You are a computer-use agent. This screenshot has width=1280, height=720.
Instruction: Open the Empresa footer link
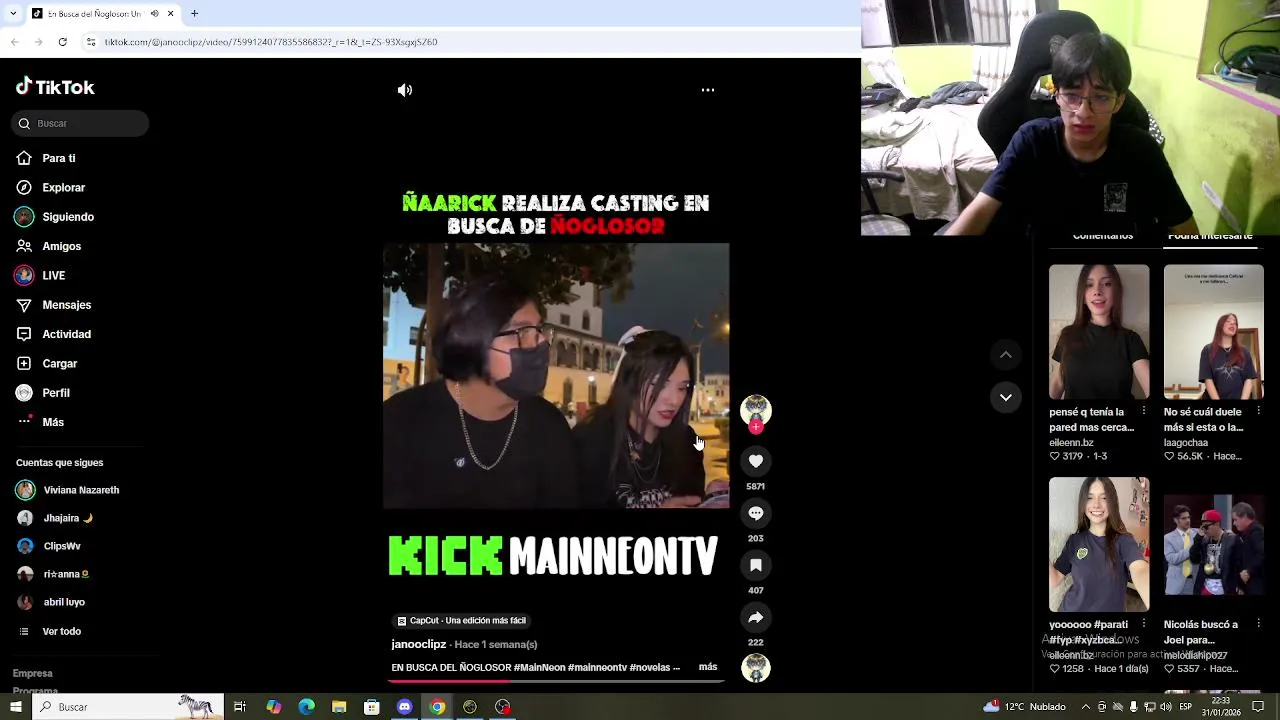33,673
